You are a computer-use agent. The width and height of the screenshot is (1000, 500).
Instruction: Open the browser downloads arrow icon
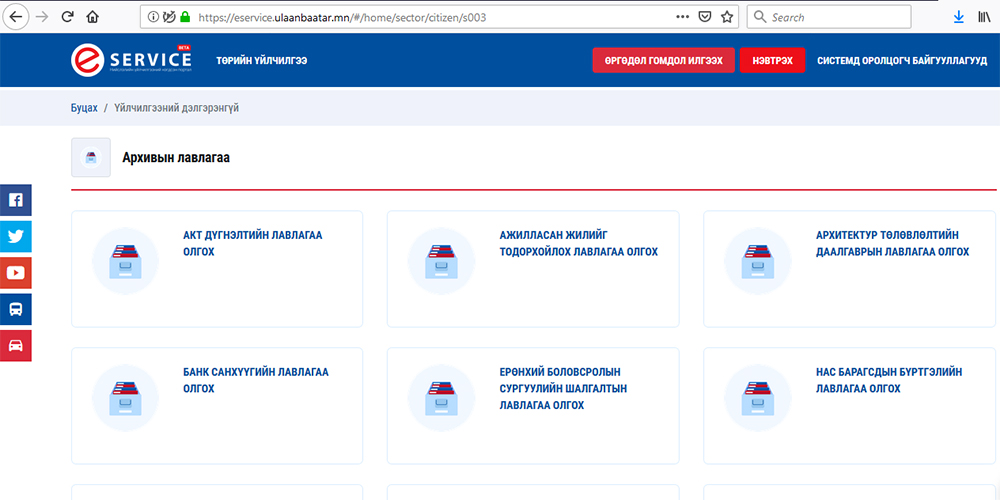[958, 17]
